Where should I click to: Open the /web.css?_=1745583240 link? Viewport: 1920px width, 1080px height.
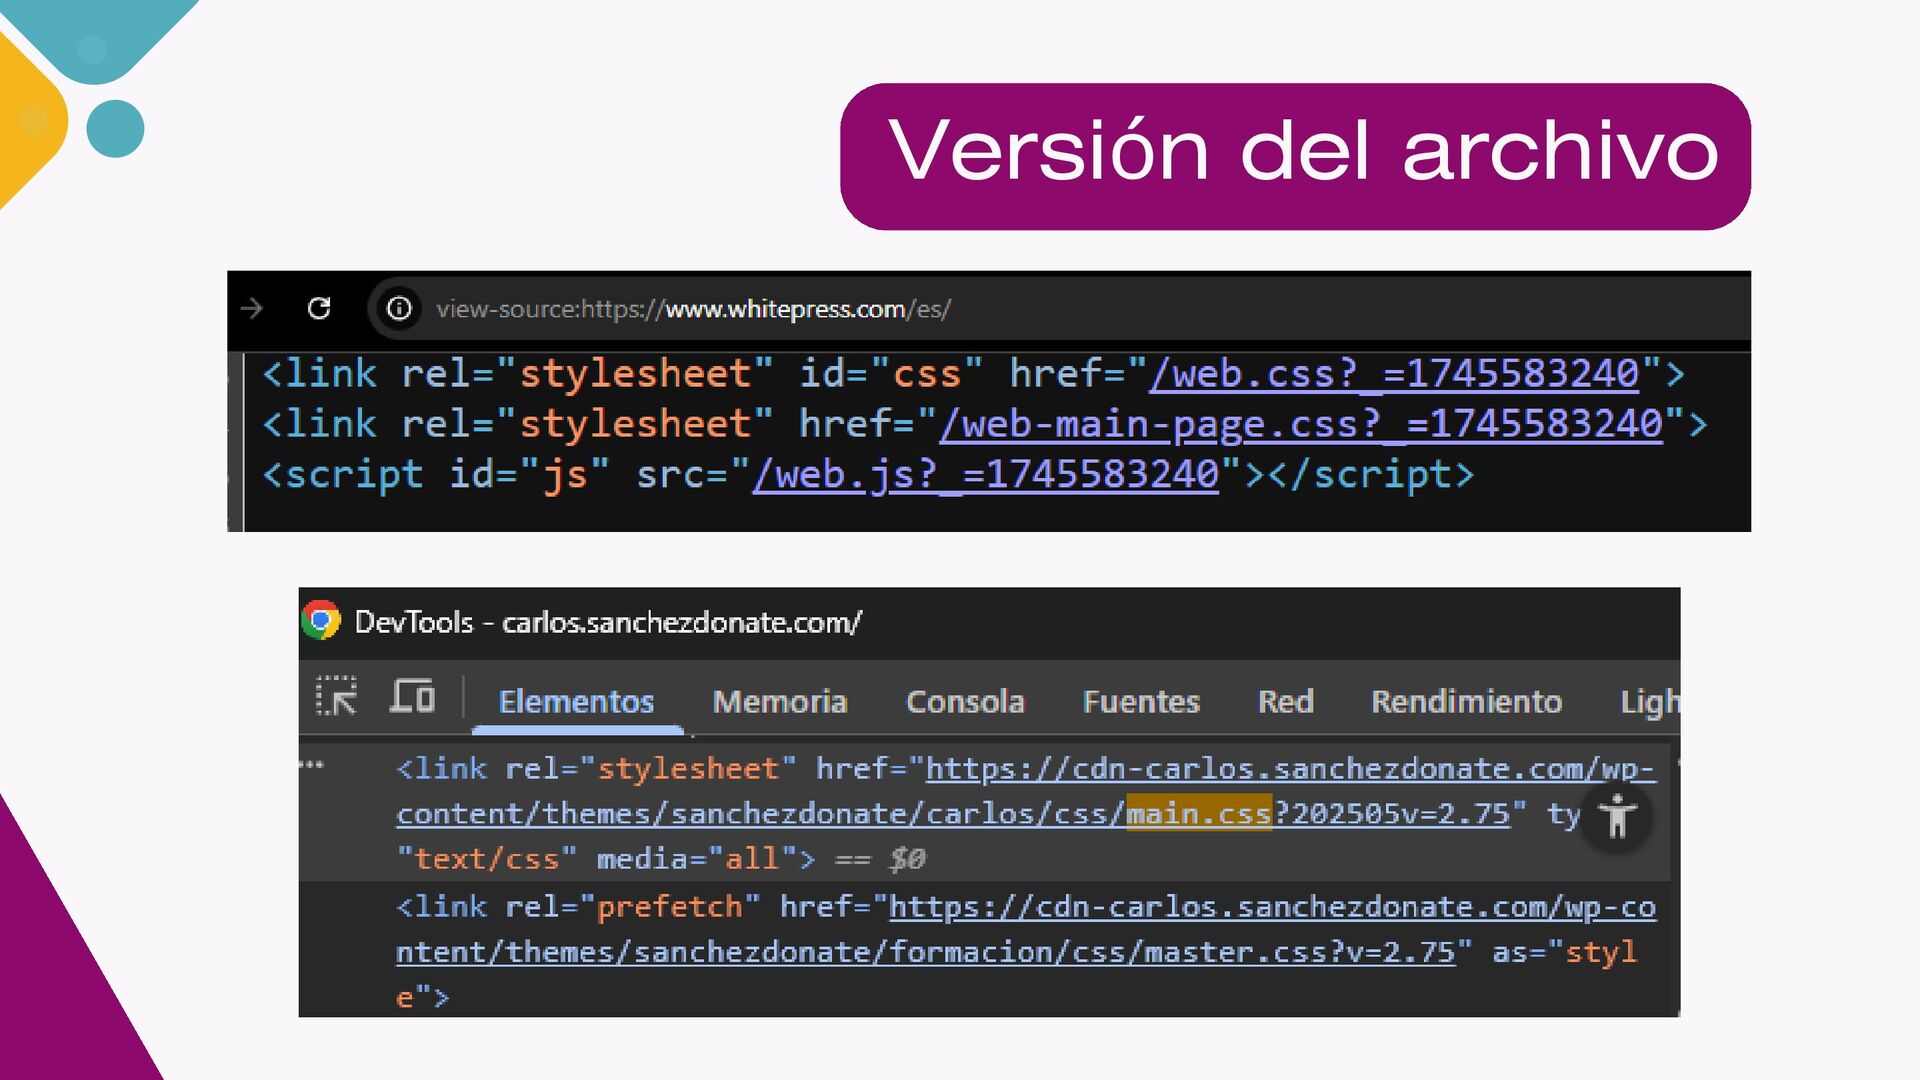(1395, 374)
